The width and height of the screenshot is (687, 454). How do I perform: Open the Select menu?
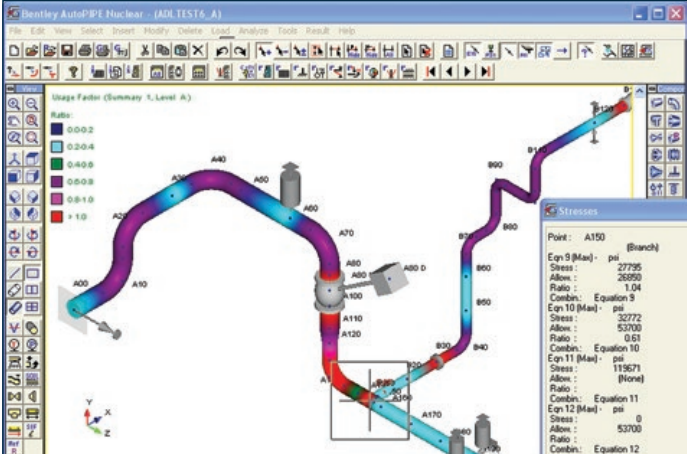pyautogui.click(x=92, y=31)
